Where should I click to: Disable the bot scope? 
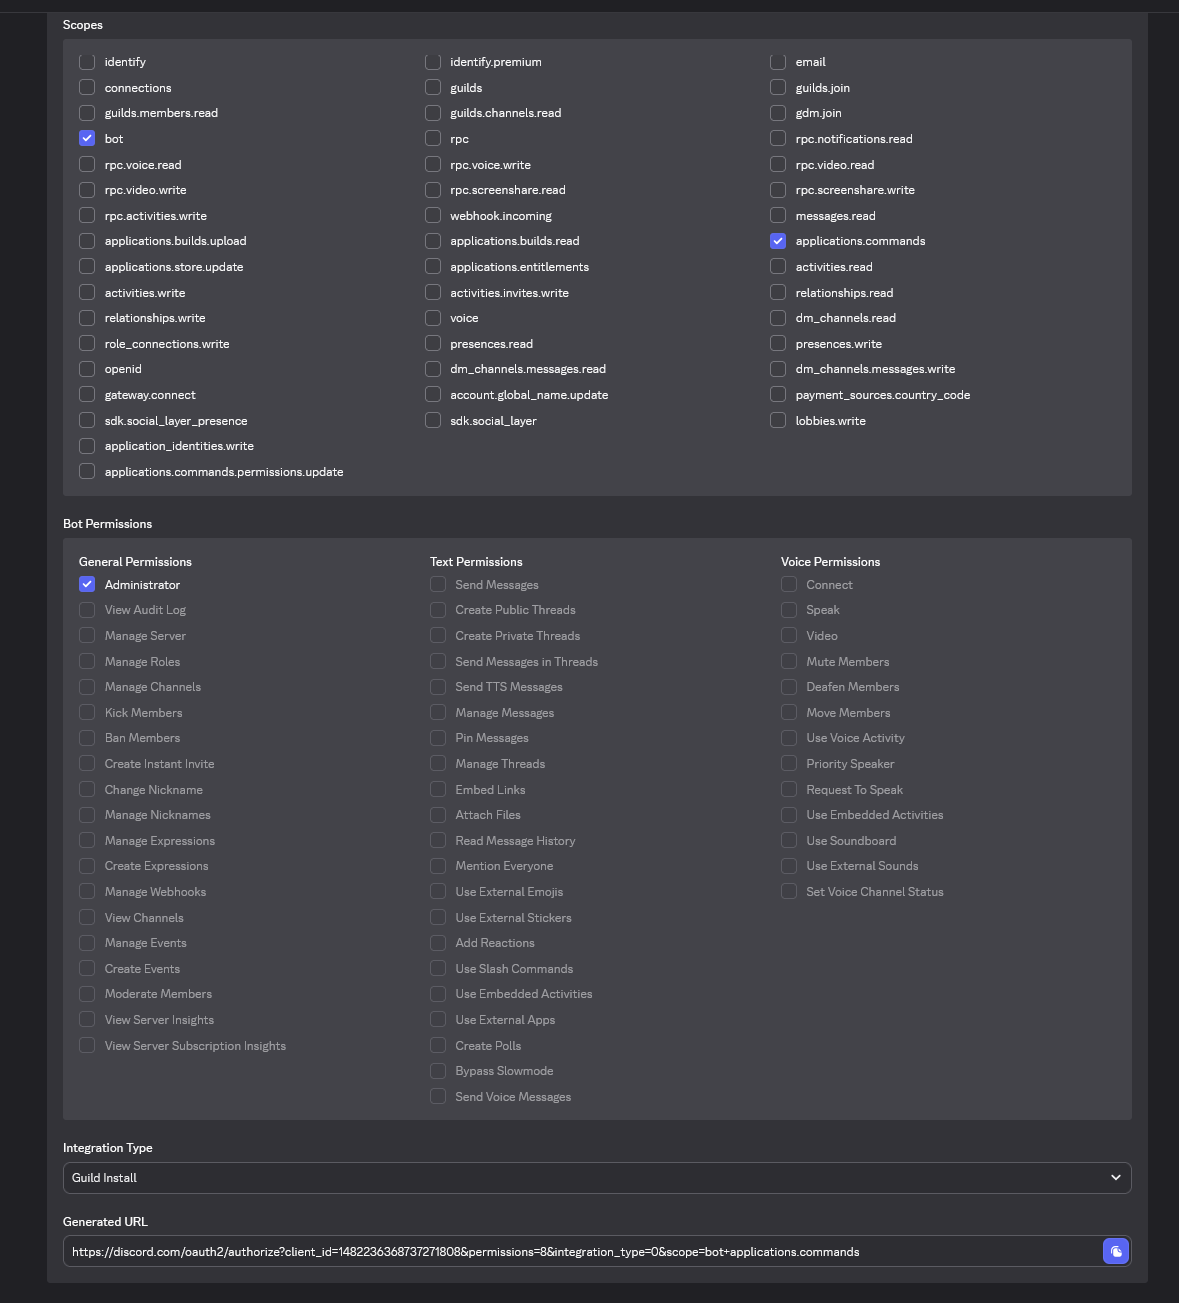pos(87,138)
